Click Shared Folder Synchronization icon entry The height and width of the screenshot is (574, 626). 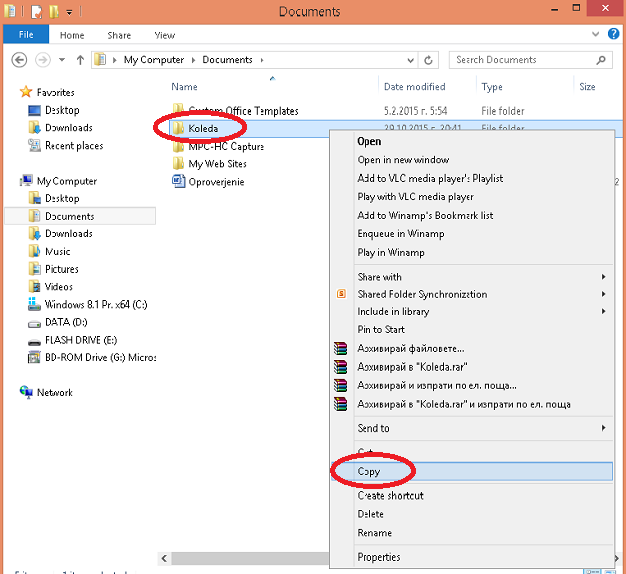(422, 294)
